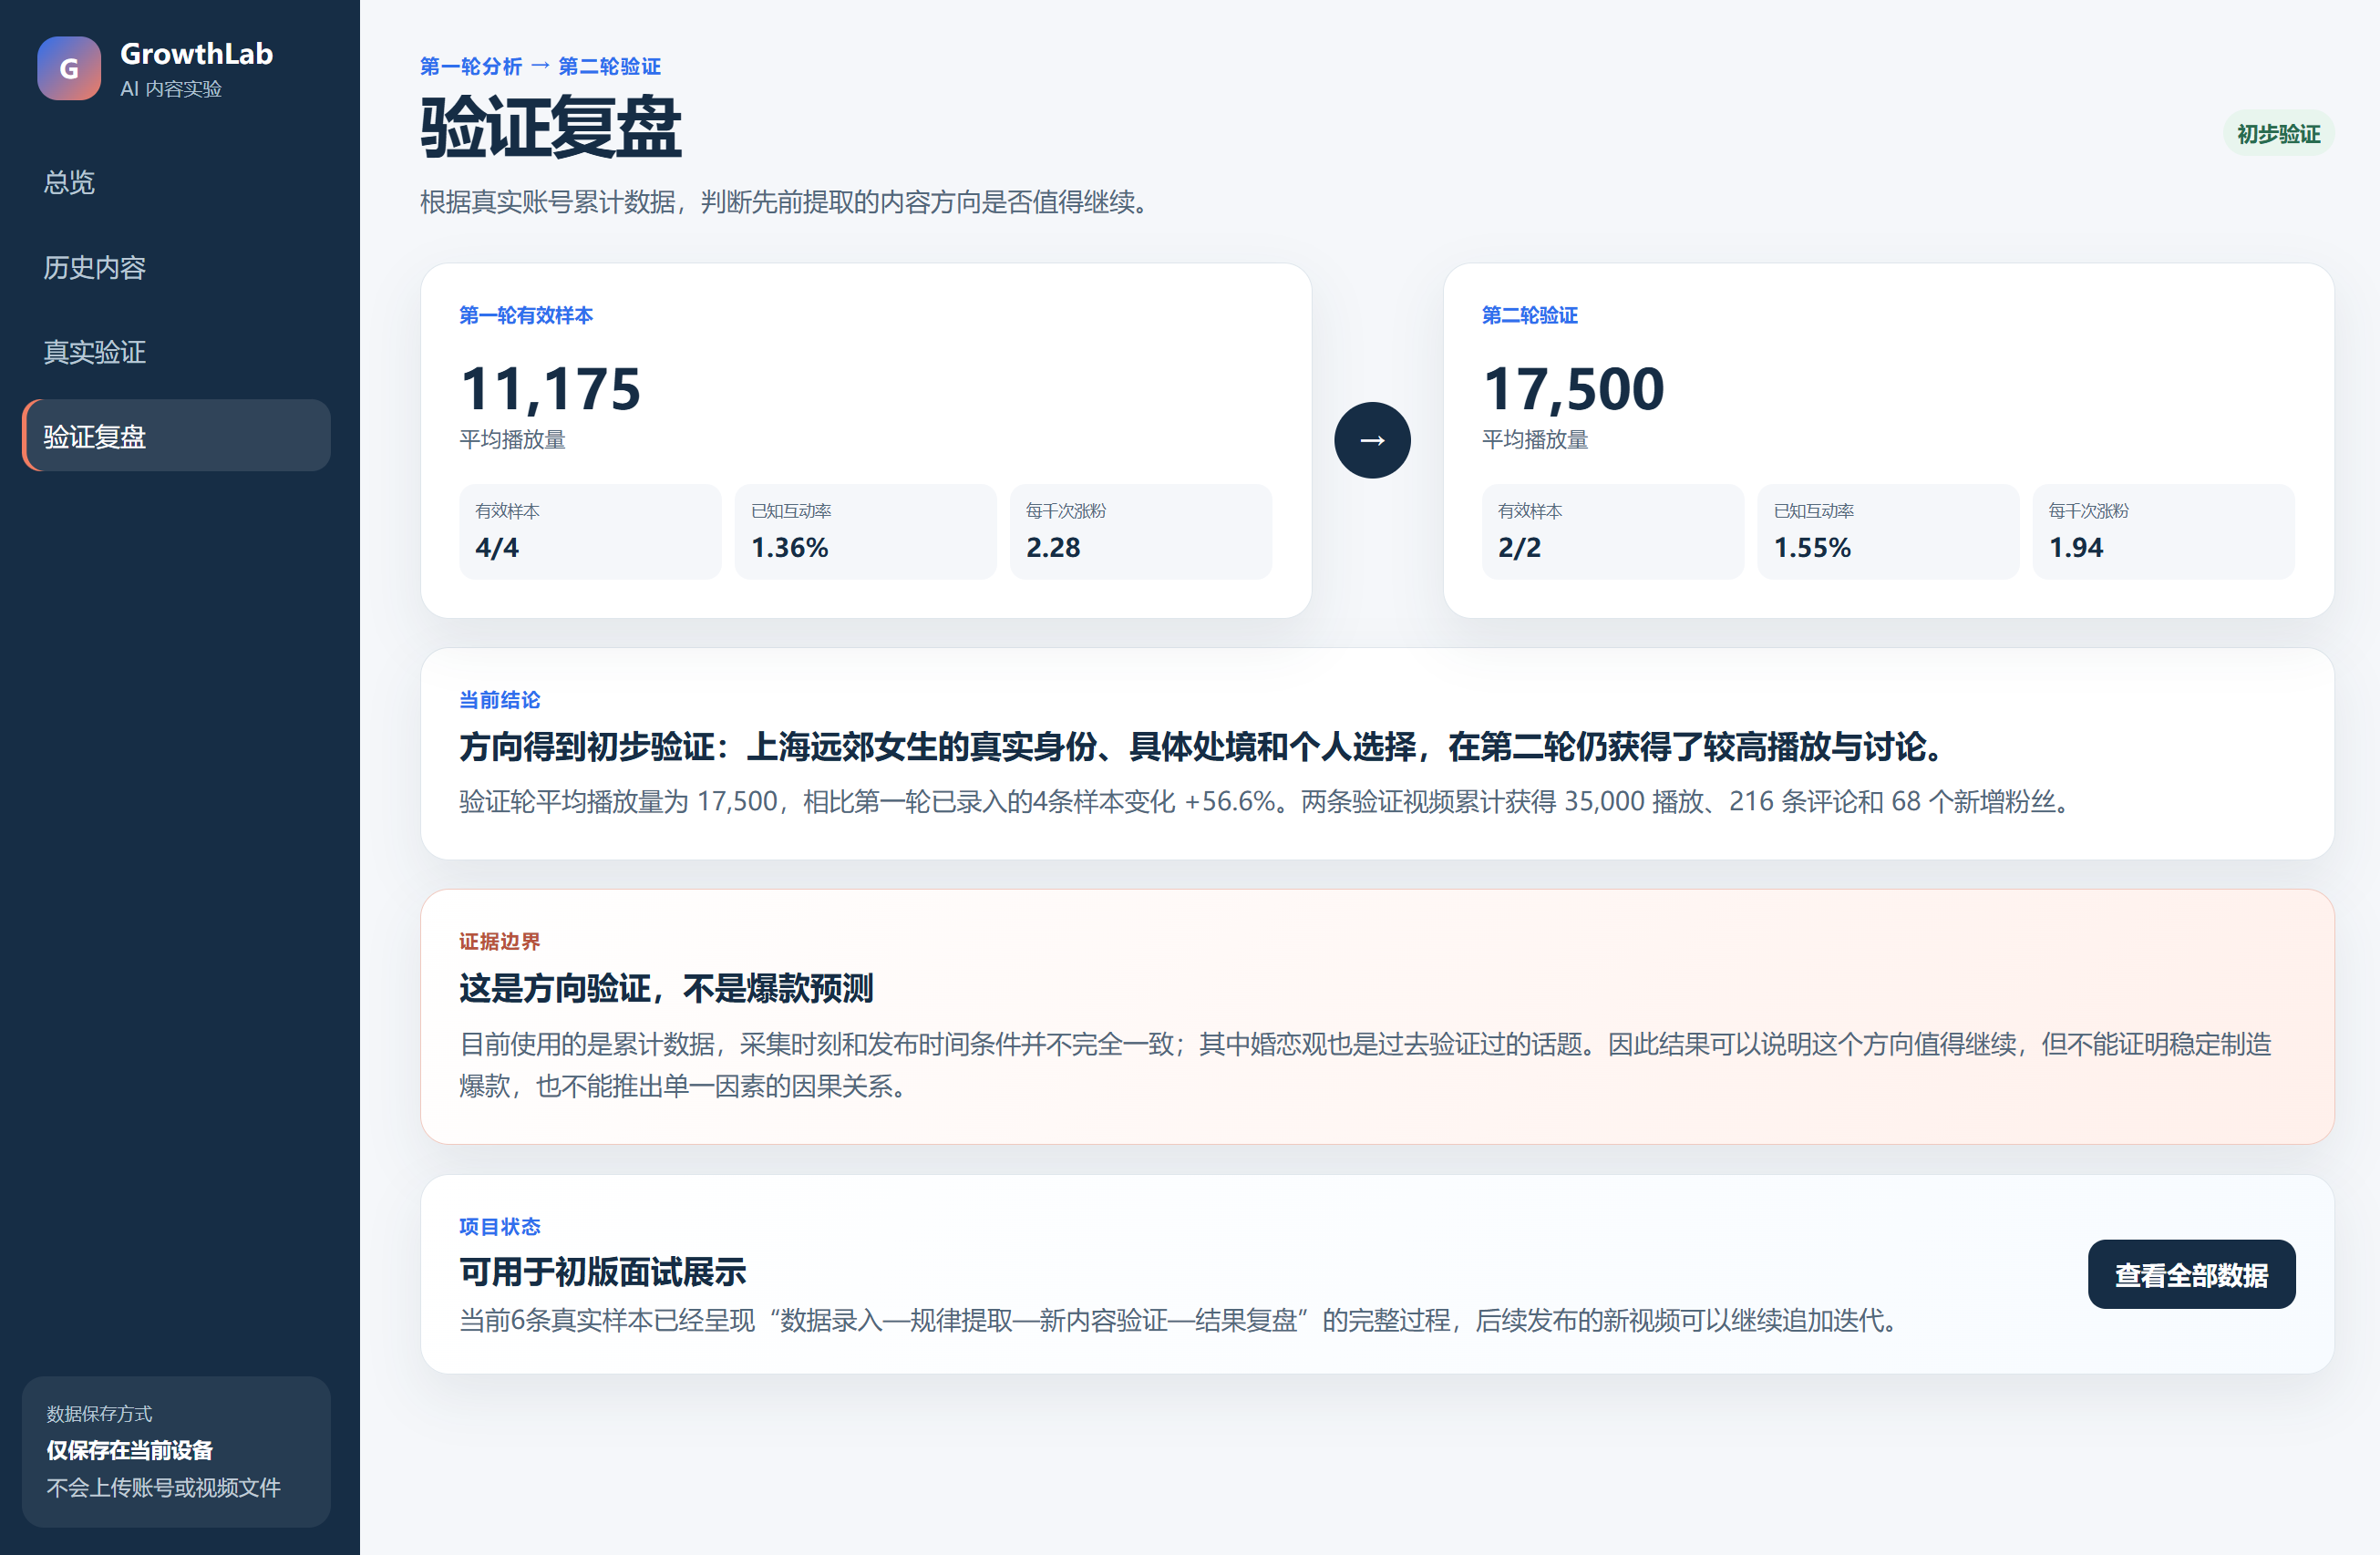Image resolution: width=2380 pixels, height=1555 pixels.
Task: Click the 验证复盘 page heading
Action: [x=551, y=128]
